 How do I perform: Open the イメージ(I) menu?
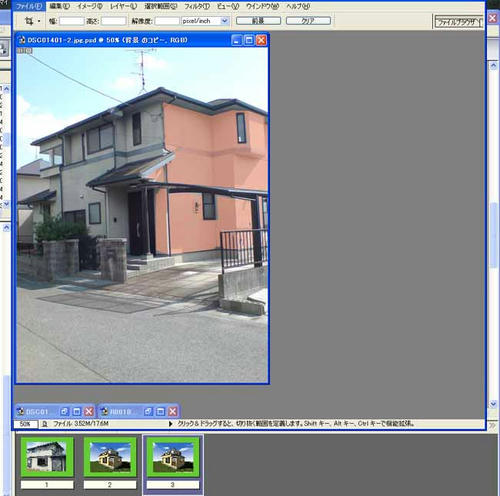(x=90, y=6)
